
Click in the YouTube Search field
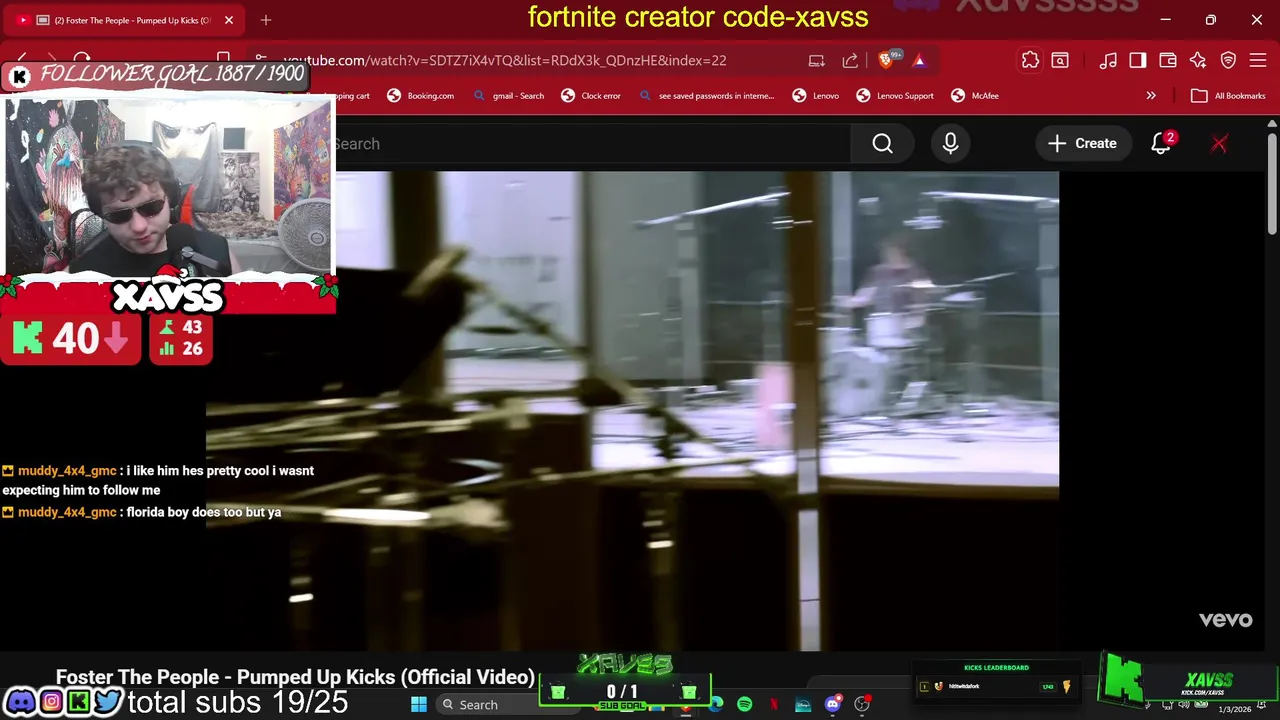pyautogui.click(x=590, y=144)
